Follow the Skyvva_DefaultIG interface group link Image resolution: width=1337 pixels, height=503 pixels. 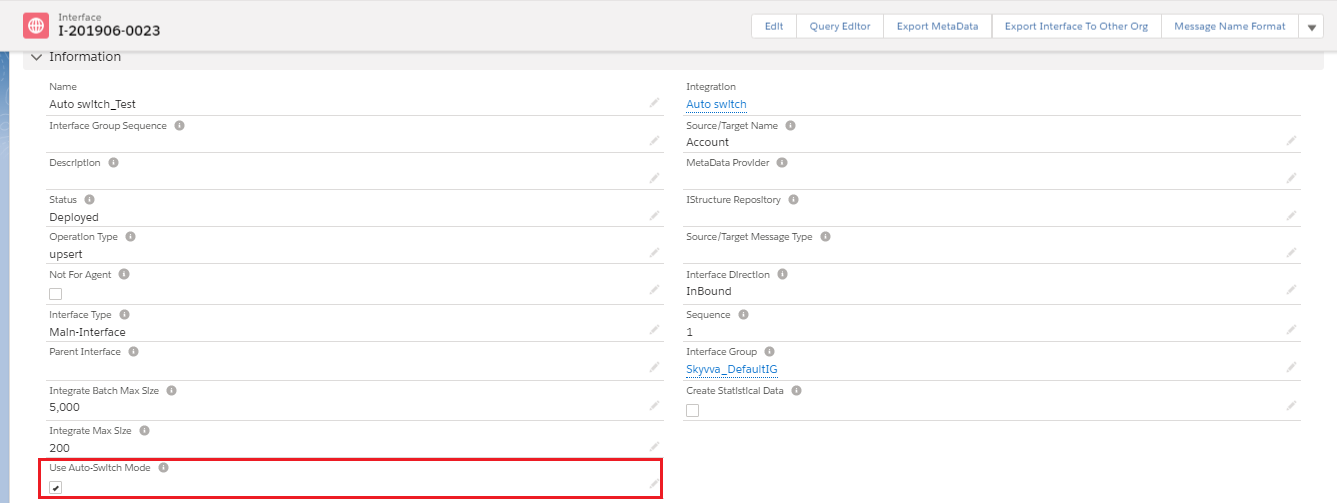(x=731, y=369)
